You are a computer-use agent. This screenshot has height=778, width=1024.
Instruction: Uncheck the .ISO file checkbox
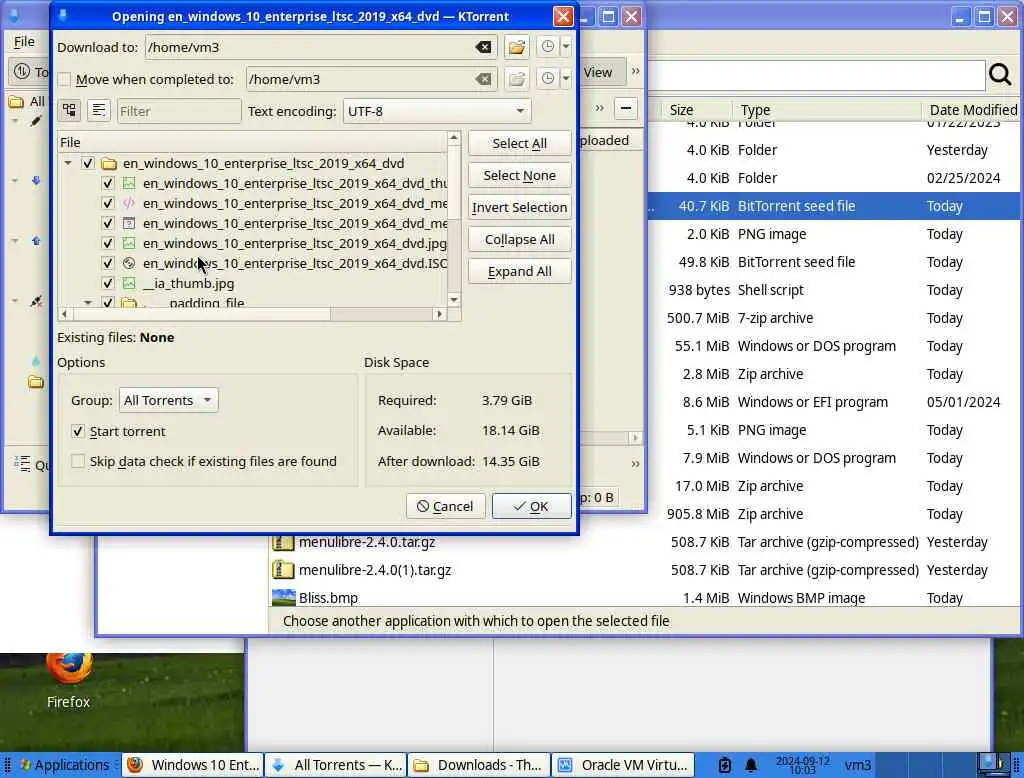(108, 263)
